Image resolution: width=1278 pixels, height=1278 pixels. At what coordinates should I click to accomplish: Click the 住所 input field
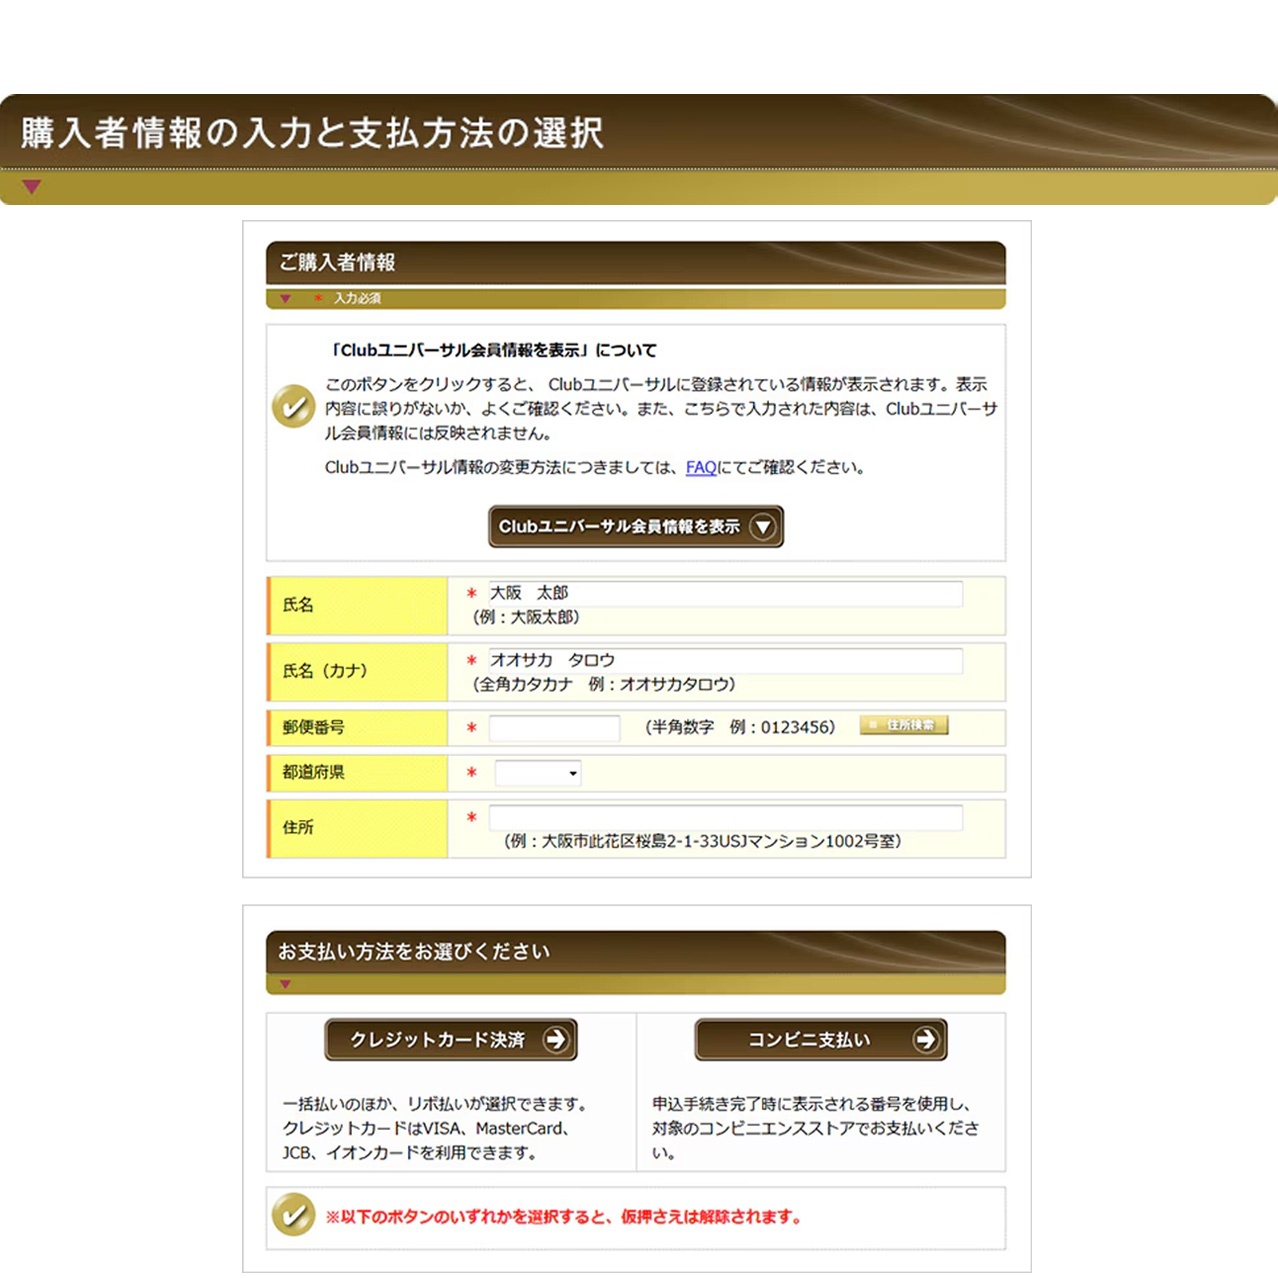(x=725, y=818)
